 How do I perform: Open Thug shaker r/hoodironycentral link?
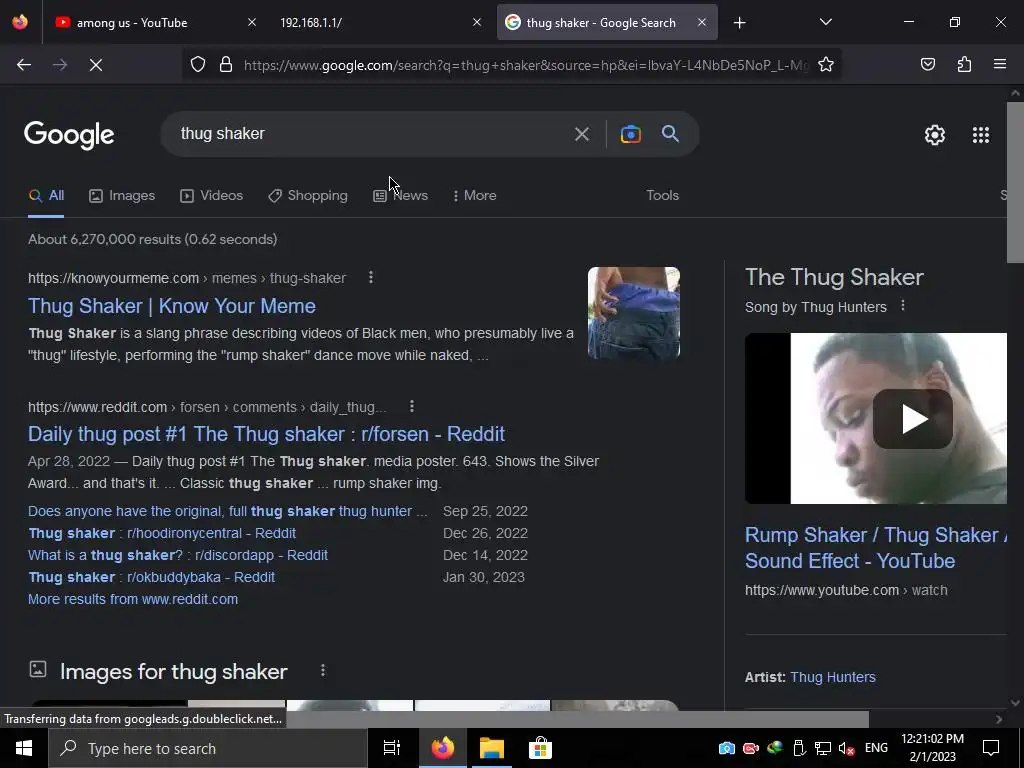pos(162,533)
